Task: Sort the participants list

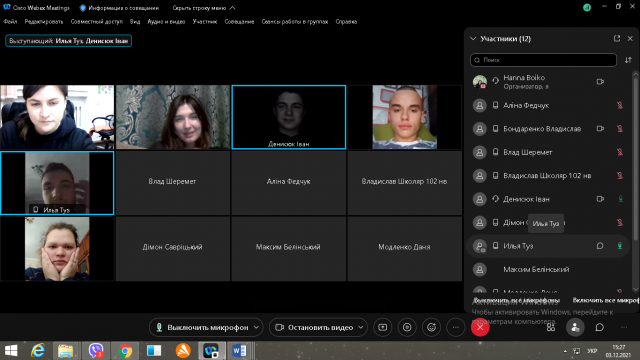Action: pos(628,60)
